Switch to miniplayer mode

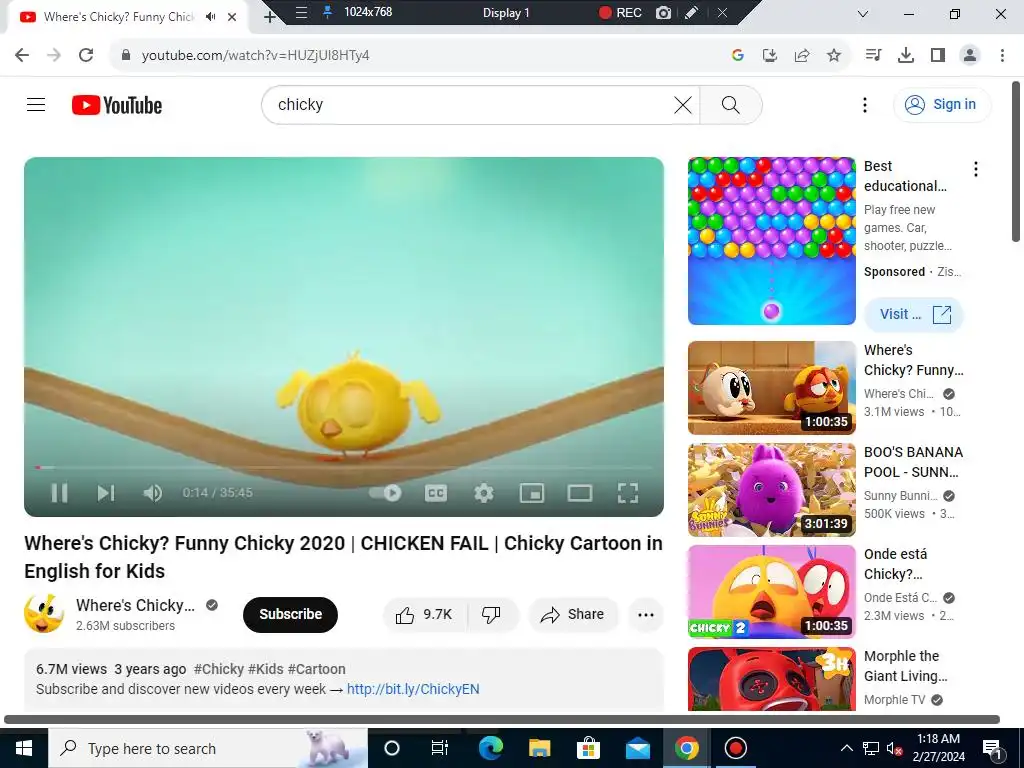point(532,493)
